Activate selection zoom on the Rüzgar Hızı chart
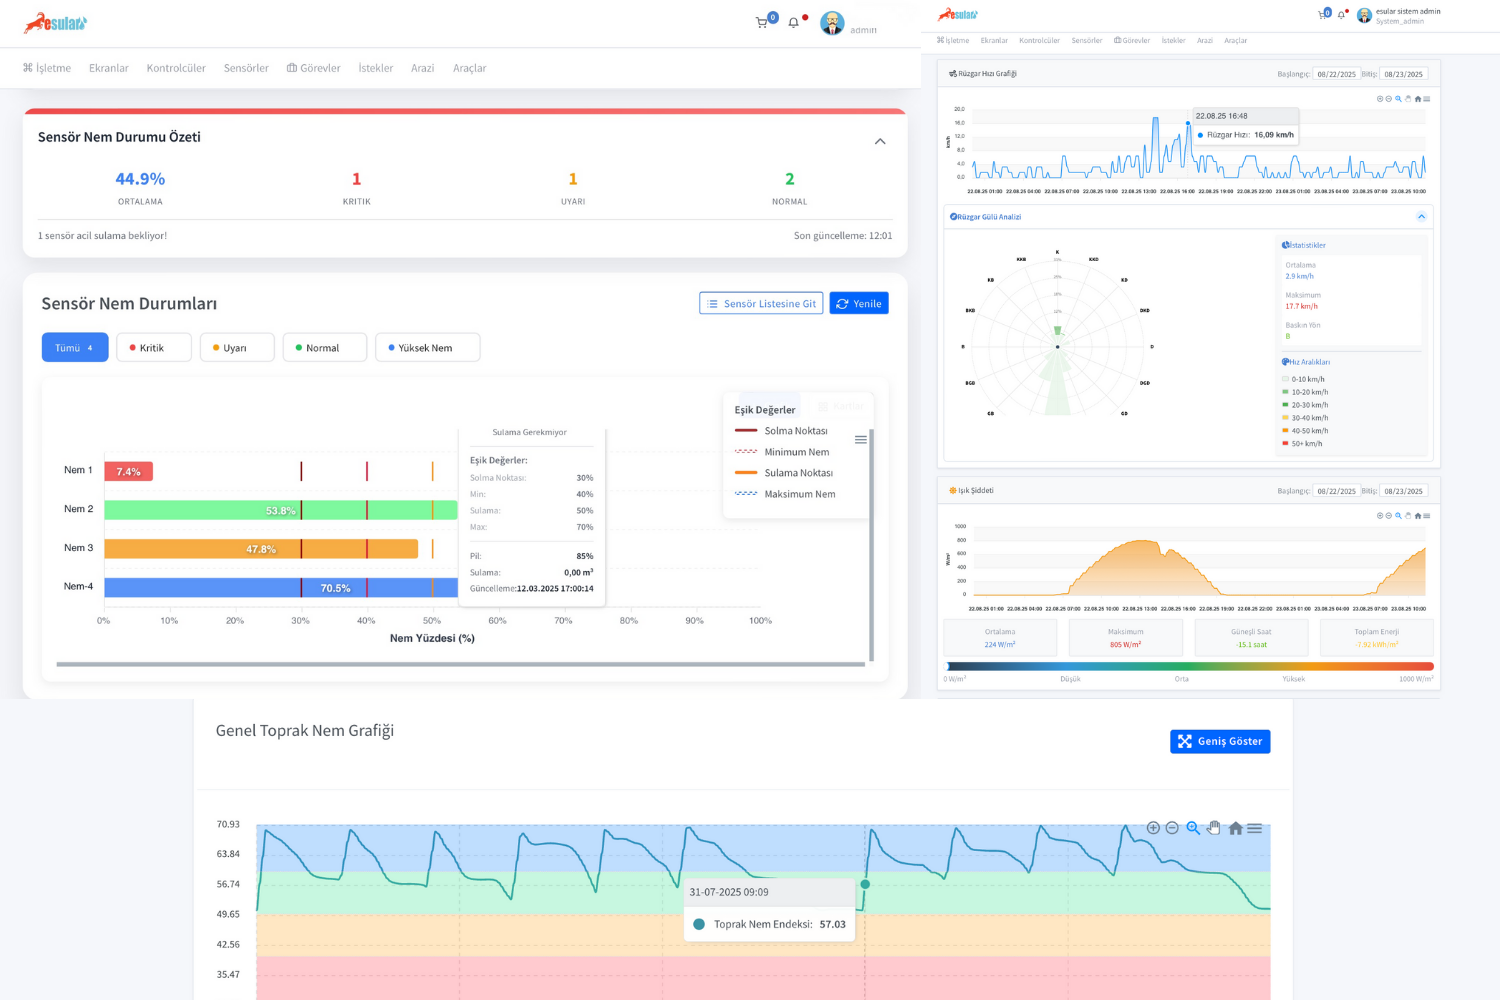 point(1398,99)
